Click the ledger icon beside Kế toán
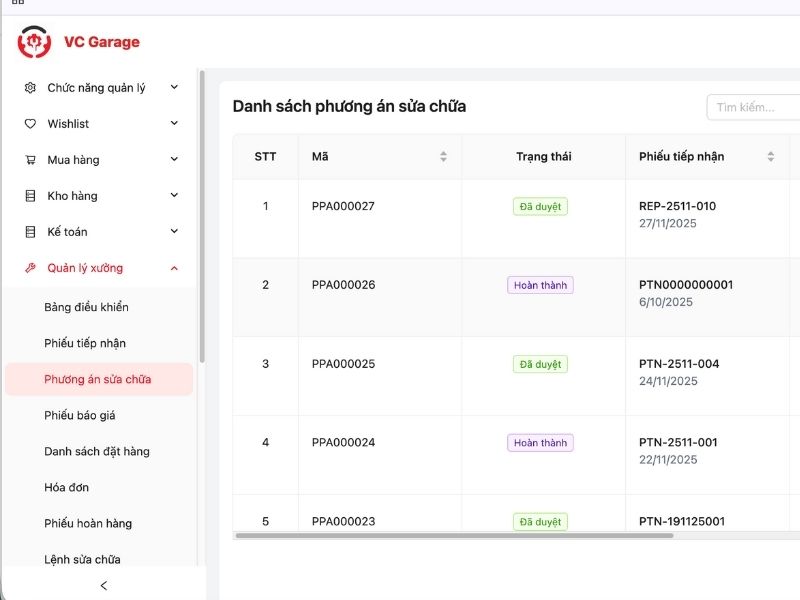 tap(30, 232)
